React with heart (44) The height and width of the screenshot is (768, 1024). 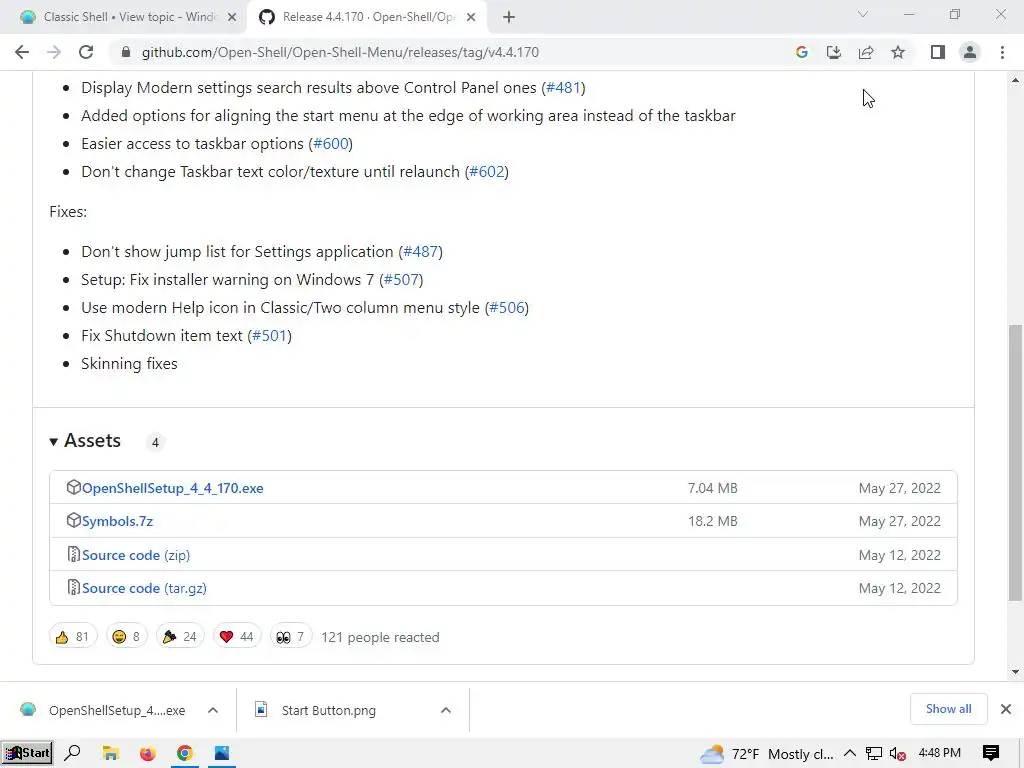237,637
